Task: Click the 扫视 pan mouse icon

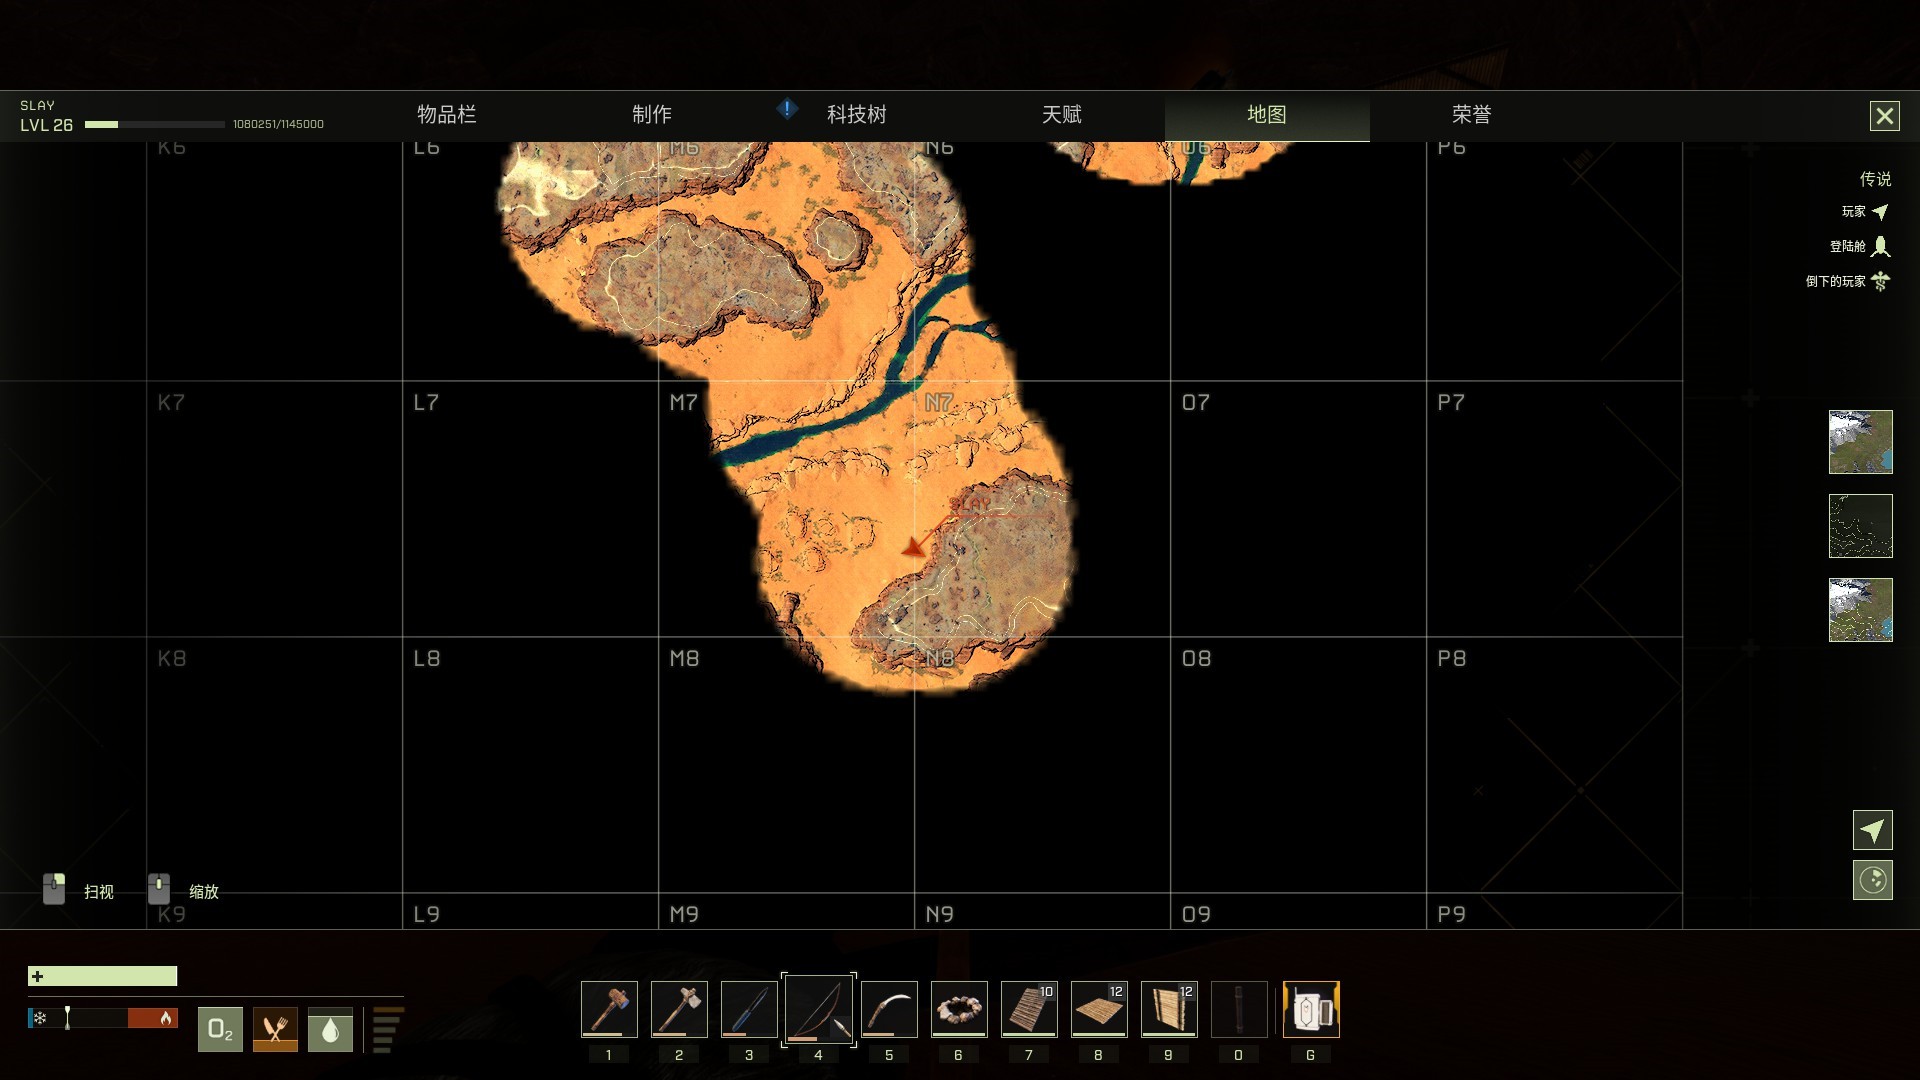Action: pyautogui.click(x=54, y=888)
